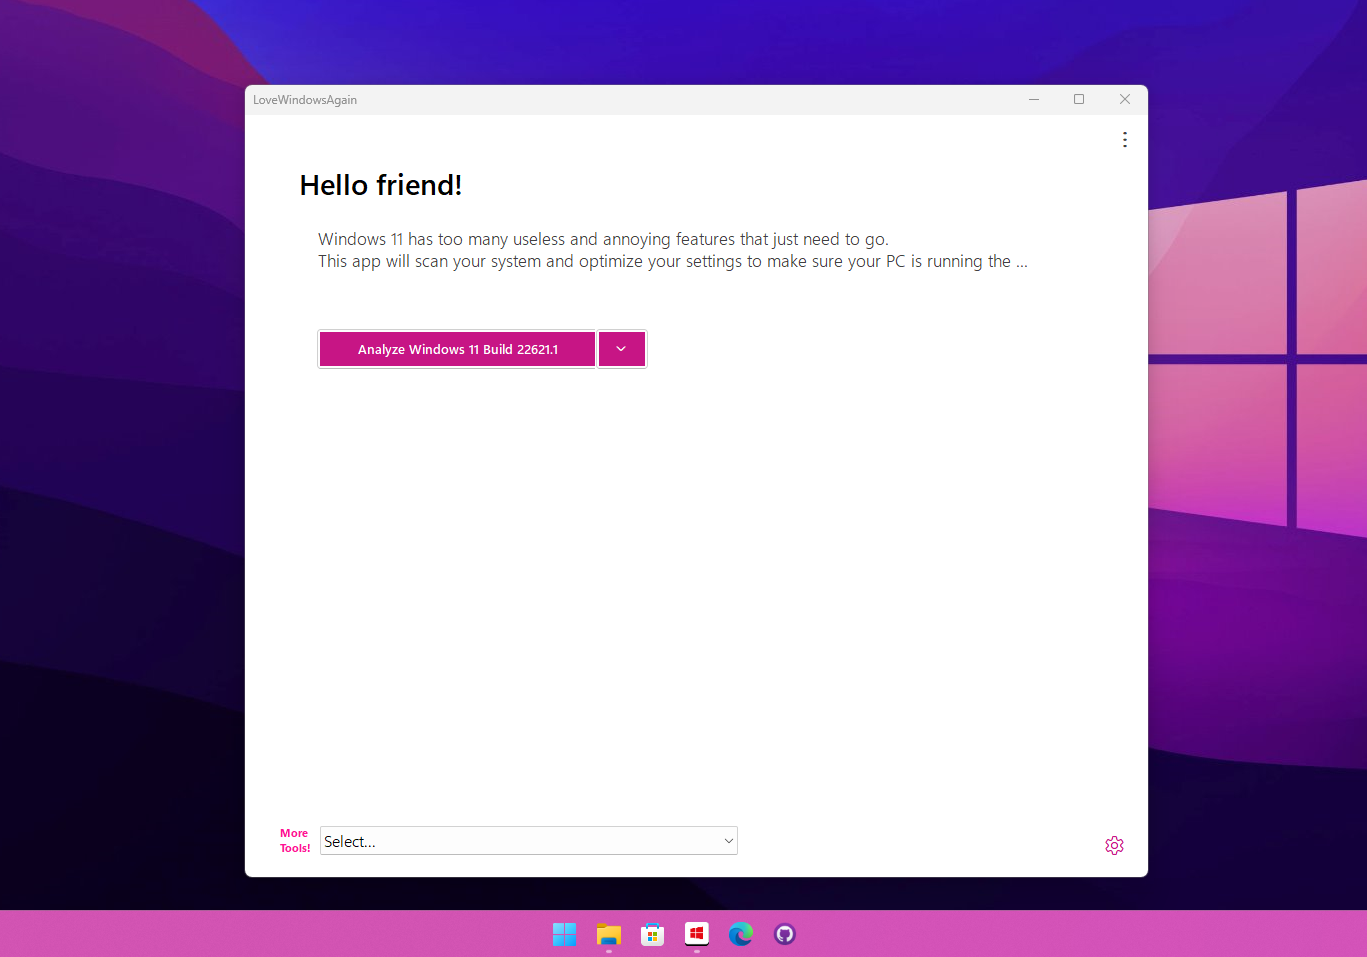Click the "This app will scan your system" line
This screenshot has height=957, width=1367.
(673, 261)
